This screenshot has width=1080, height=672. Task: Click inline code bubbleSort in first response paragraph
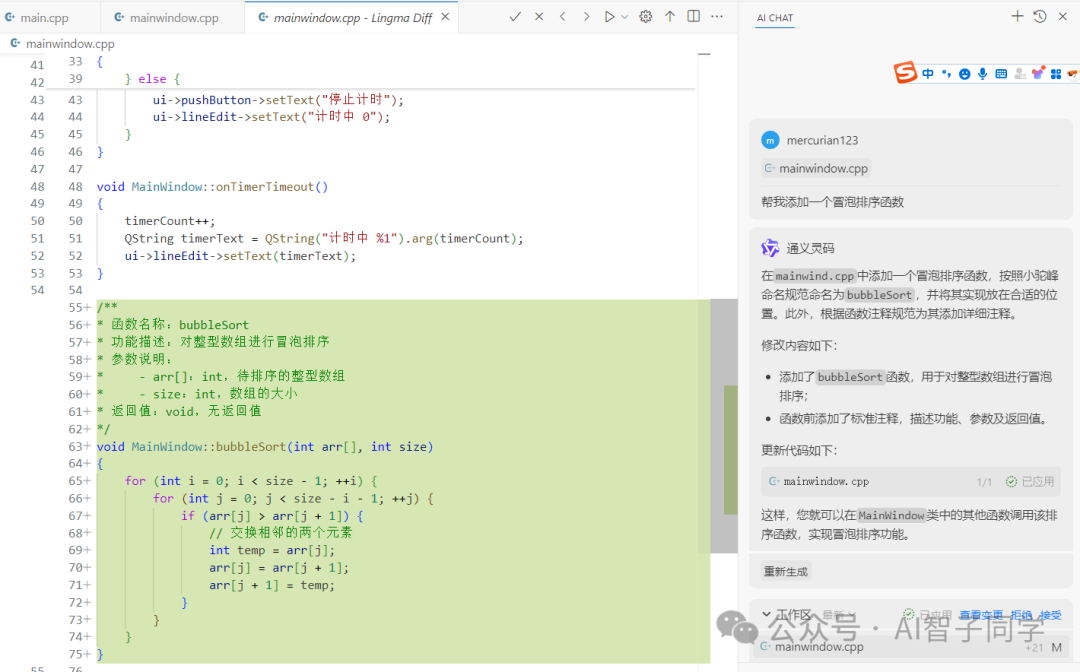pyautogui.click(x=880, y=295)
